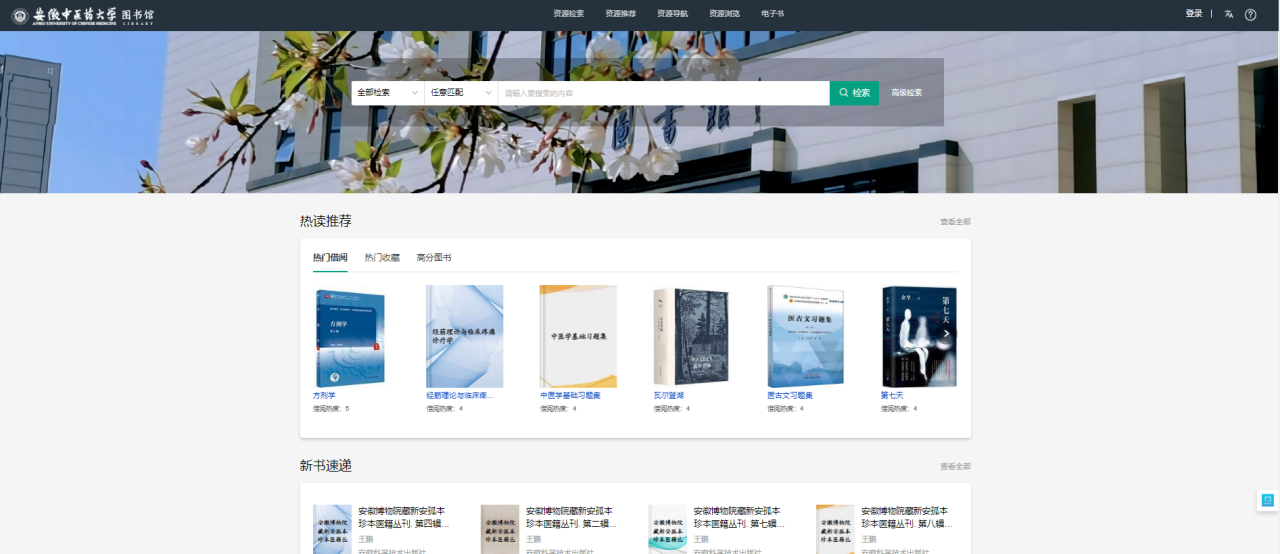Viewport: 1280px width, 554px height.
Task: Open new book title ending 第二辑
Action: (x=570, y=517)
